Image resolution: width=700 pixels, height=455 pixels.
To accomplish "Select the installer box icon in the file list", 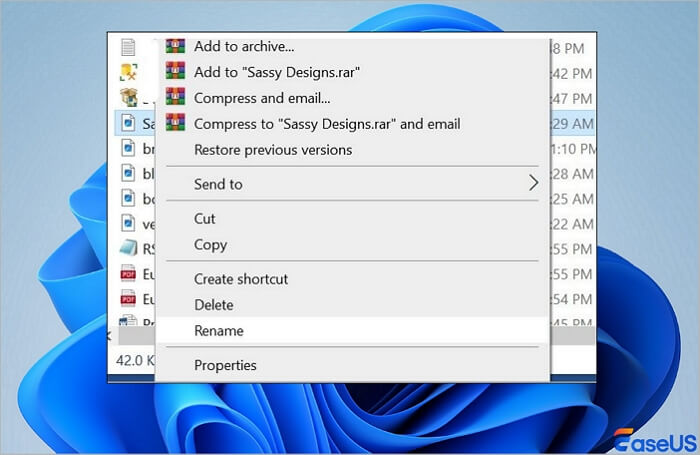I will [x=129, y=97].
